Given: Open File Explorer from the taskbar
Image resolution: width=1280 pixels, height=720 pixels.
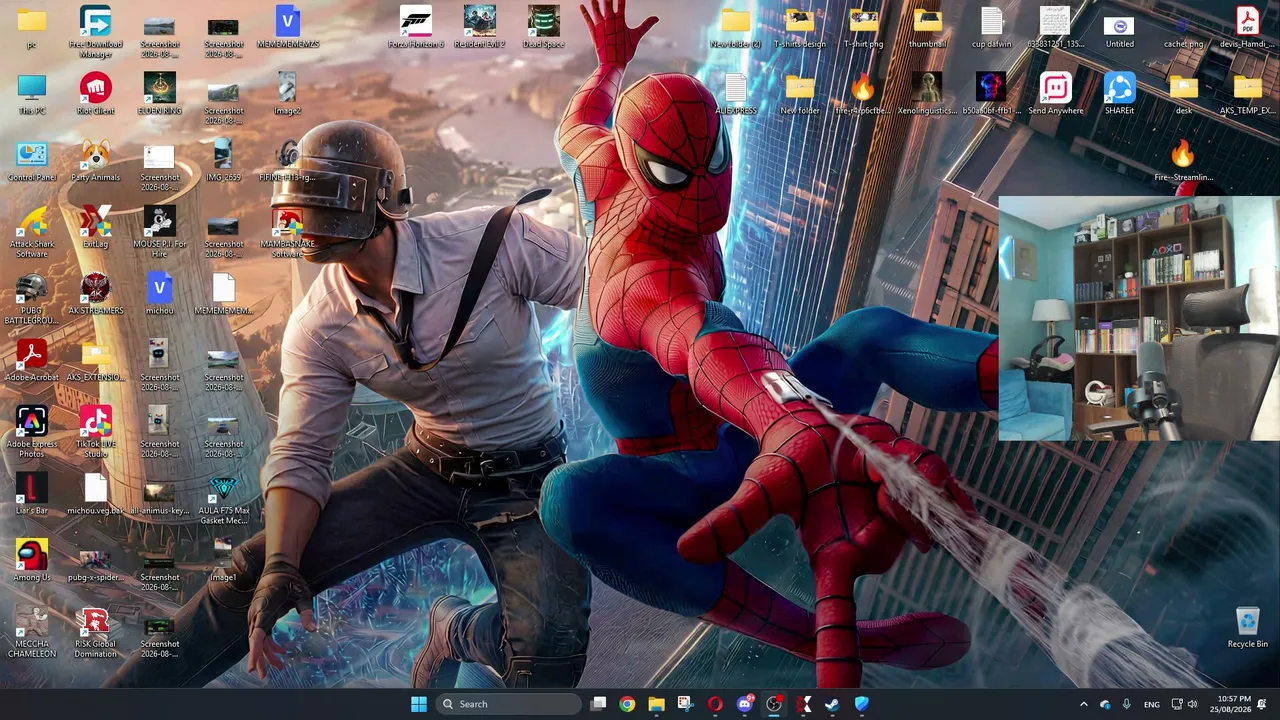Looking at the screenshot, I should point(656,704).
